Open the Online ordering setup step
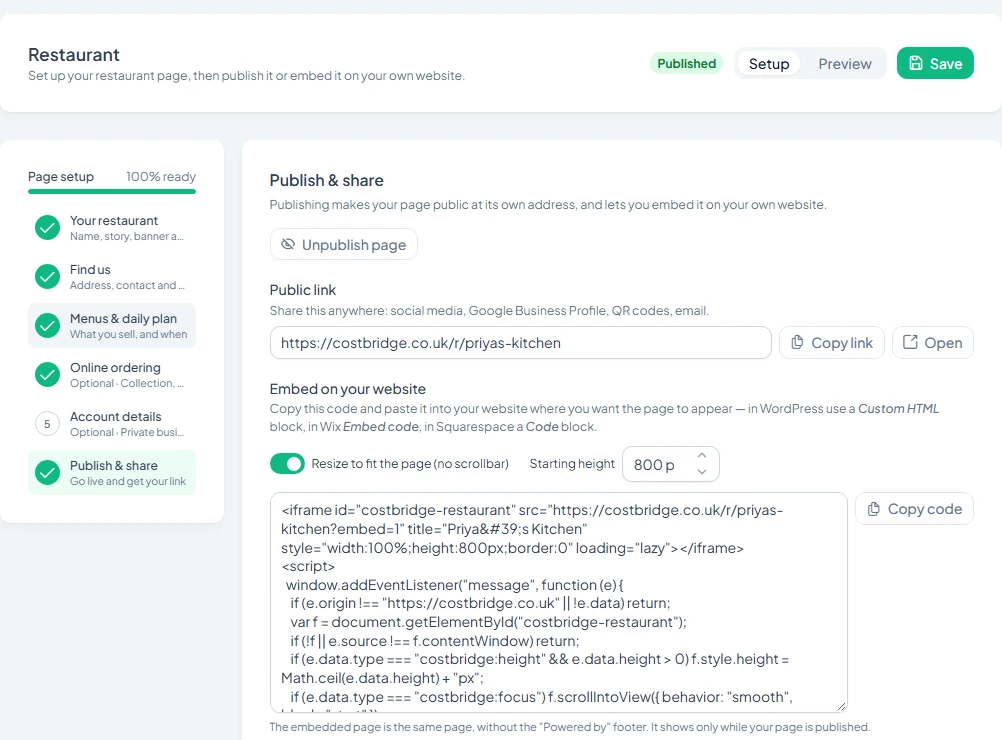 click(112, 374)
